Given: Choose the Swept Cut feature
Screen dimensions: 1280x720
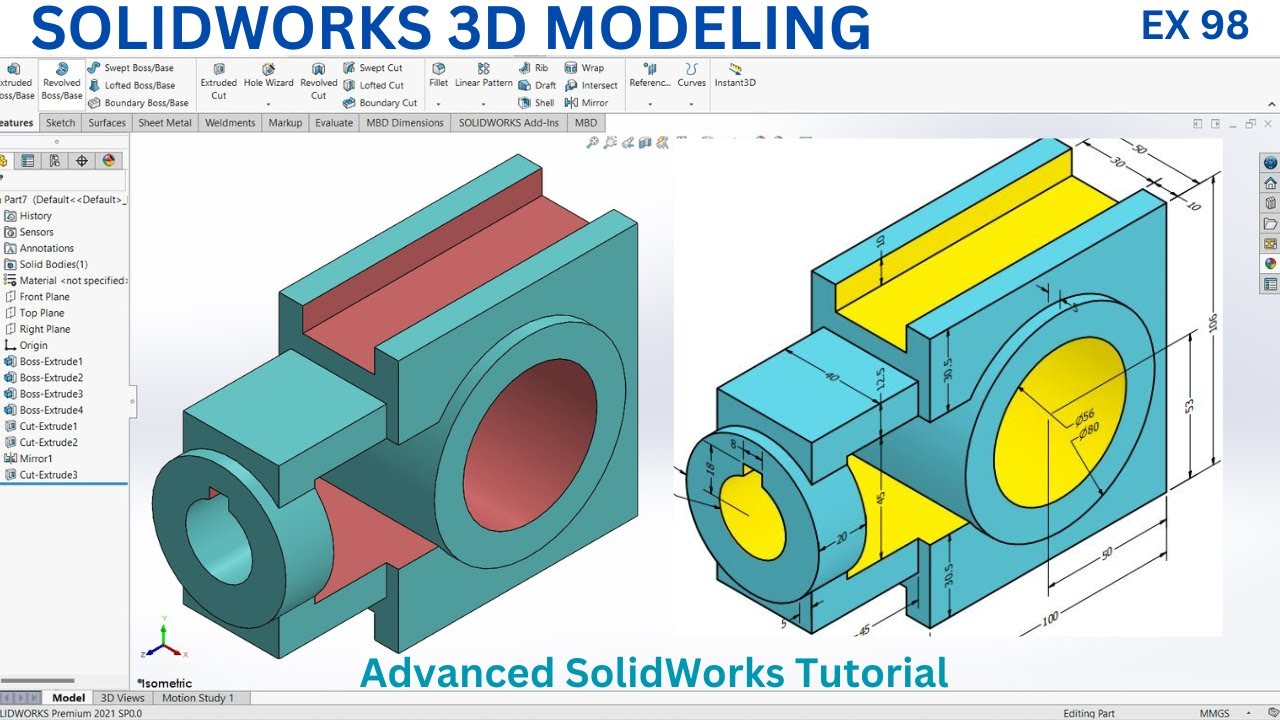Looking at the screenshot, I should [372, 68].
